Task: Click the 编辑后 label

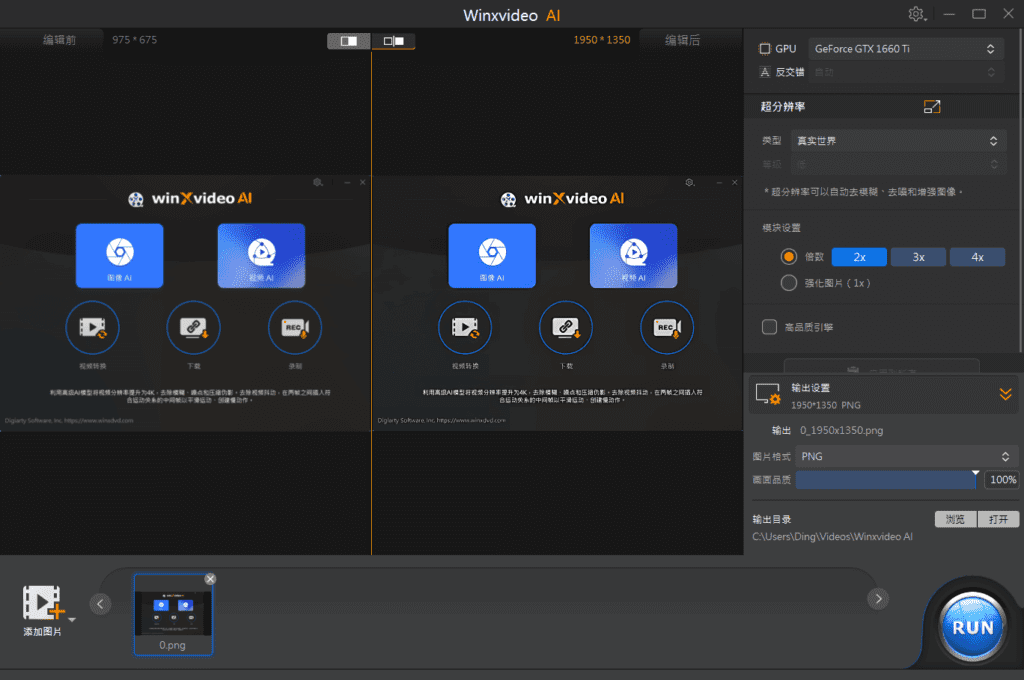Action: (682, 40)
